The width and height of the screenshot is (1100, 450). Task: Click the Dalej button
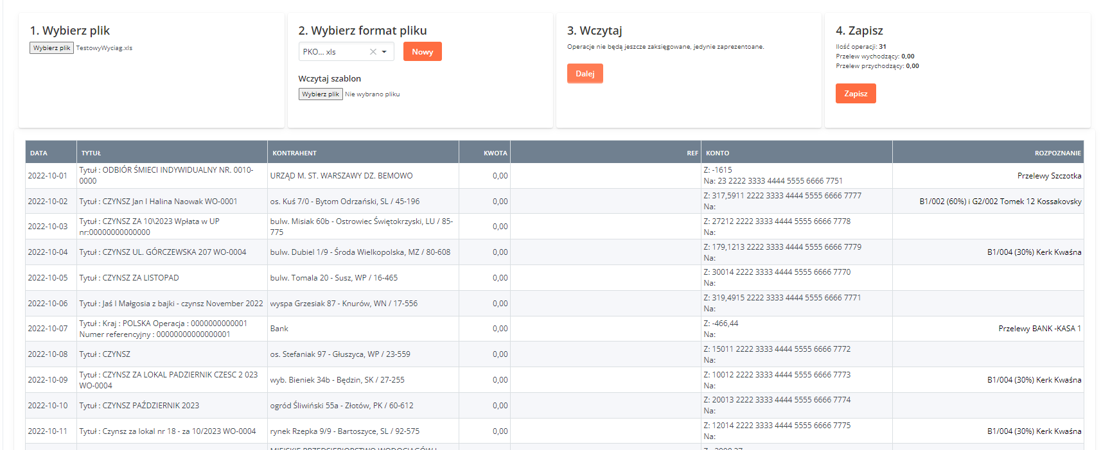pos(585,73)
